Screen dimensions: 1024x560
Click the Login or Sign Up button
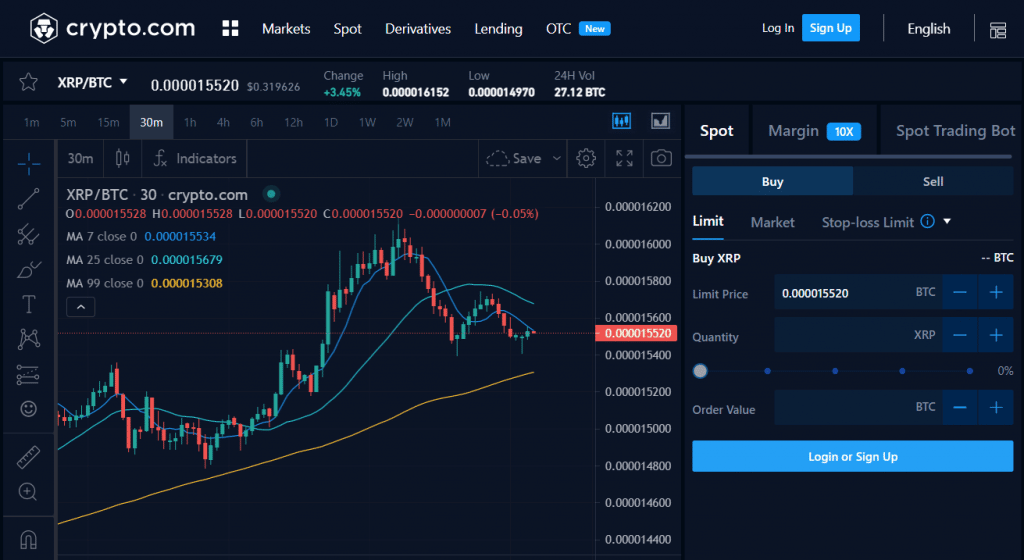[853, 456]
